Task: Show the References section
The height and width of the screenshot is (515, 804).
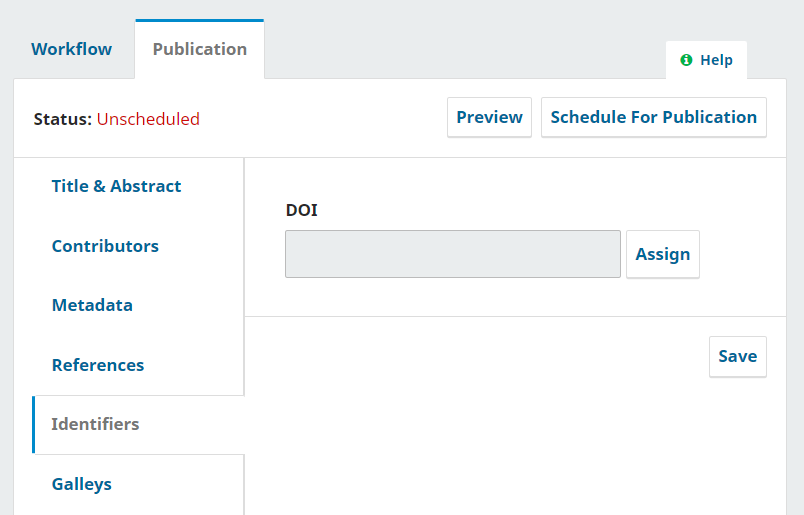Action: tap(98, 365)
